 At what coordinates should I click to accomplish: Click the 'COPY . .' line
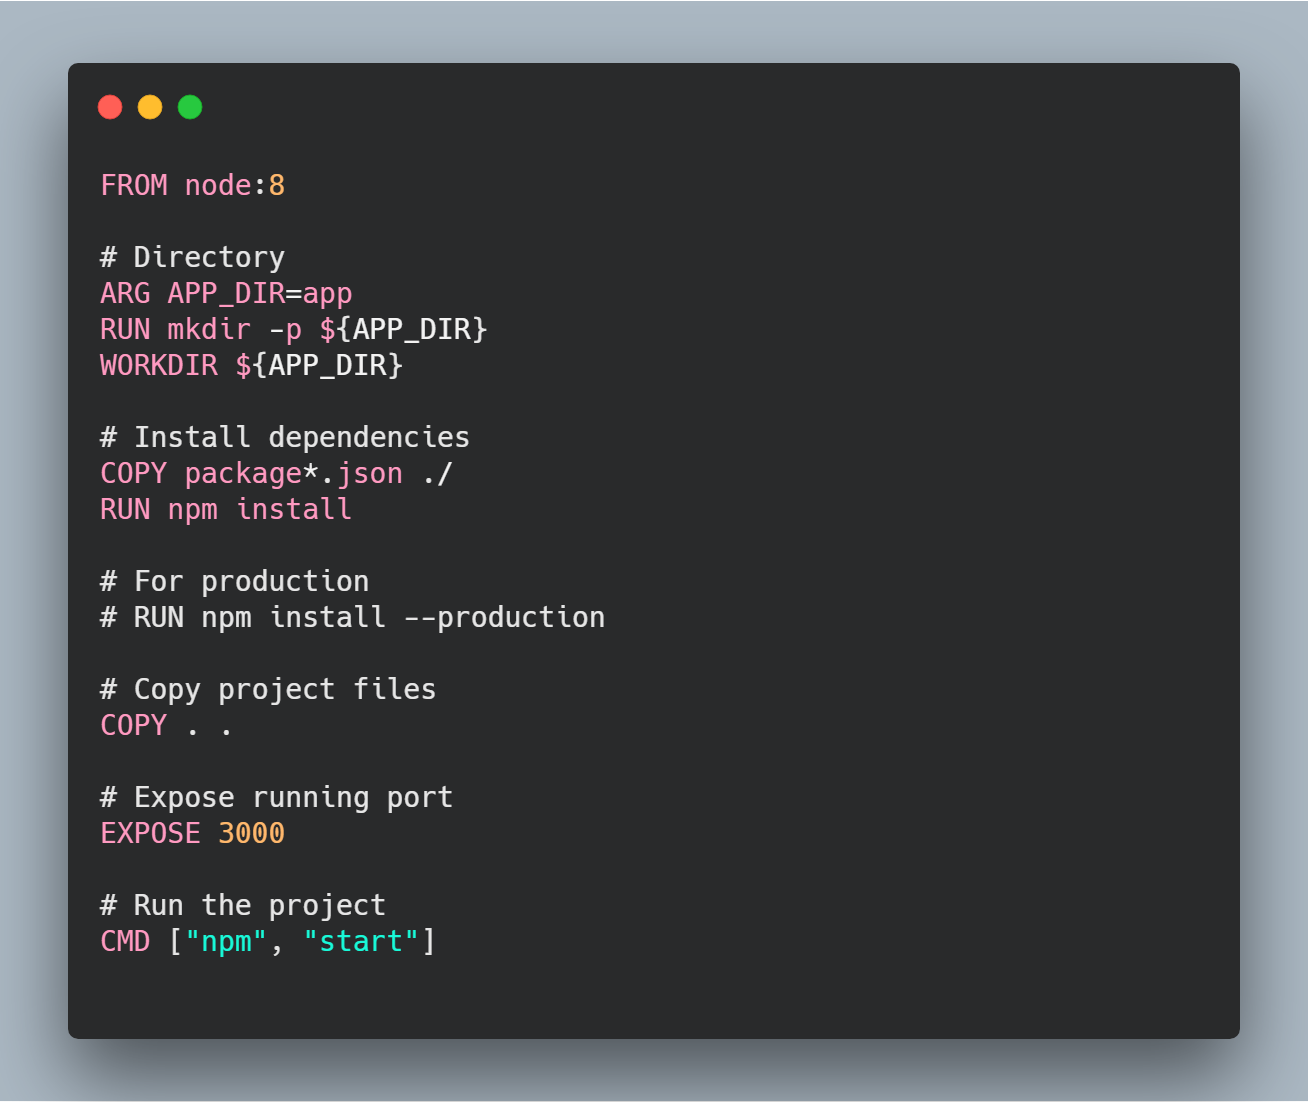(x=167, y=725)
